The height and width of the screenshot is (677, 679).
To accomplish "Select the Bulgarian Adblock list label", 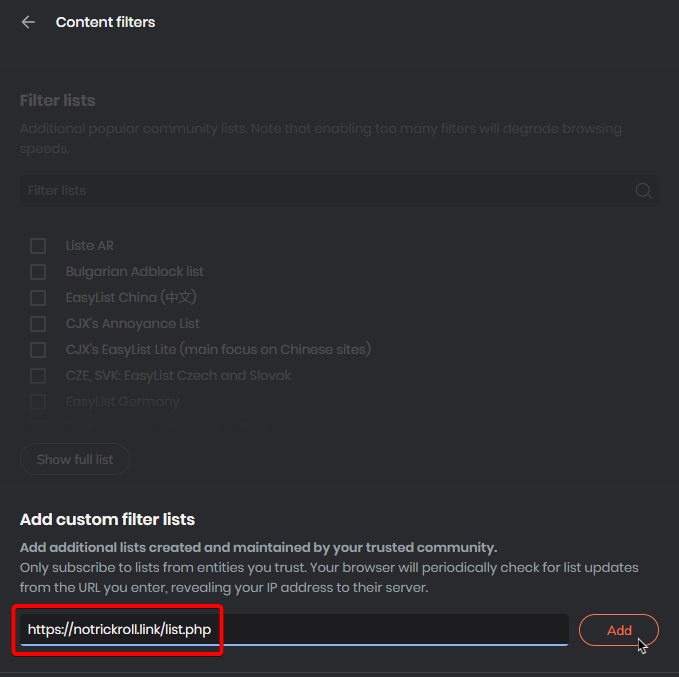I will pos(135,272).
